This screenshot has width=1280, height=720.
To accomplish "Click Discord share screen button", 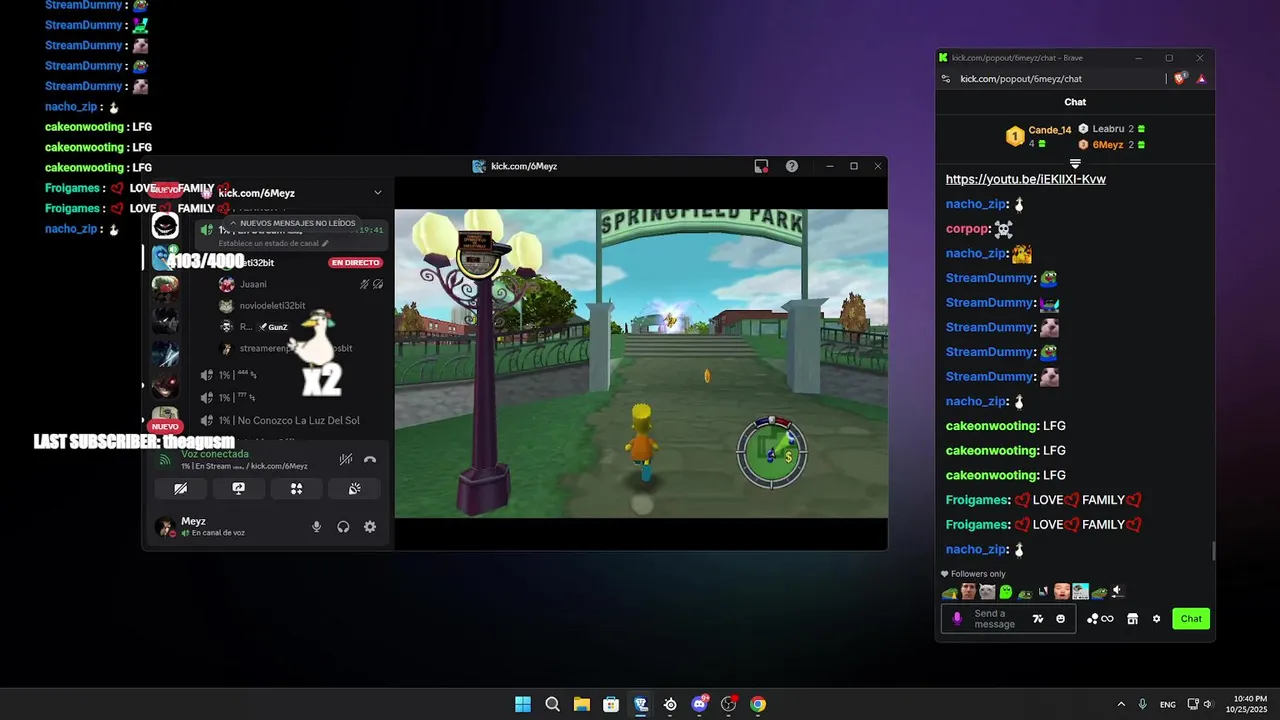I will [x=238, y=489].
